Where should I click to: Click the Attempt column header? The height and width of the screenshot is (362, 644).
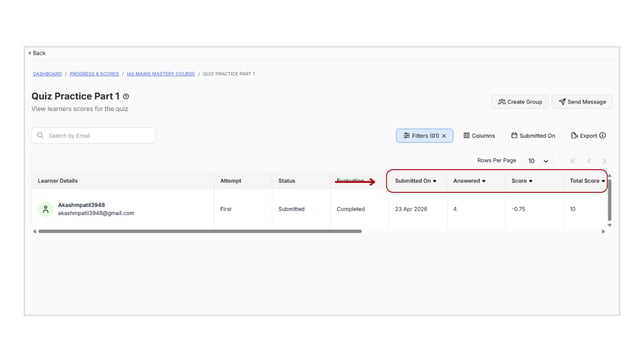[230, 181]
